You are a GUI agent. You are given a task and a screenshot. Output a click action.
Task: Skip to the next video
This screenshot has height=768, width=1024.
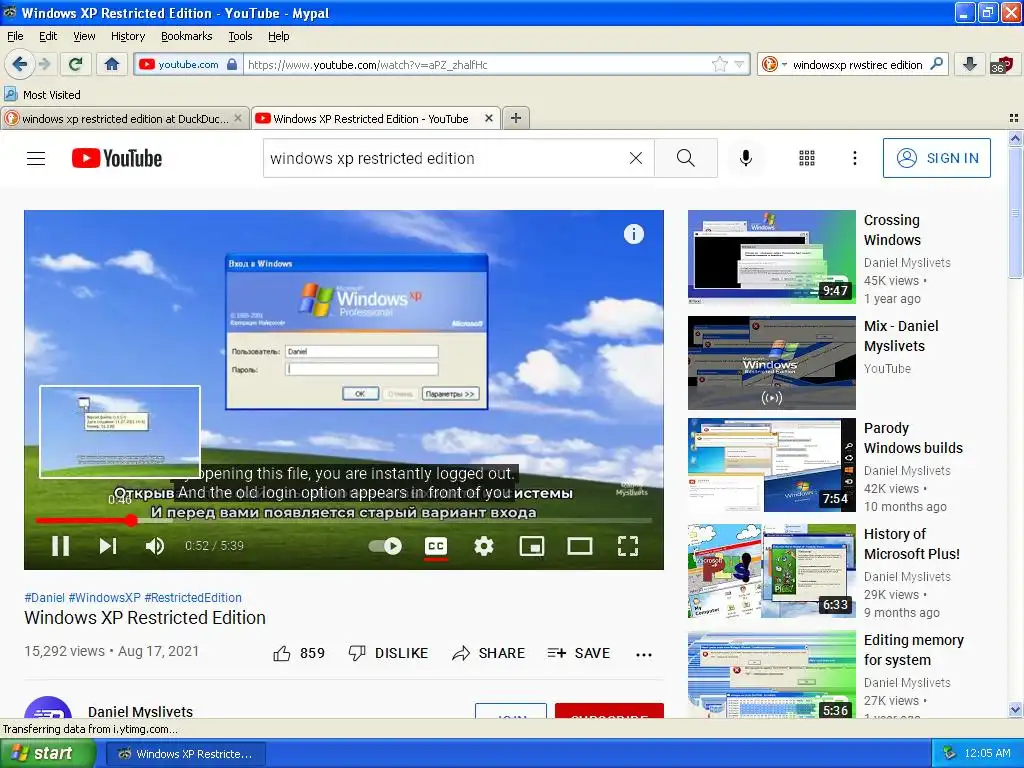(x=108, y=546)
